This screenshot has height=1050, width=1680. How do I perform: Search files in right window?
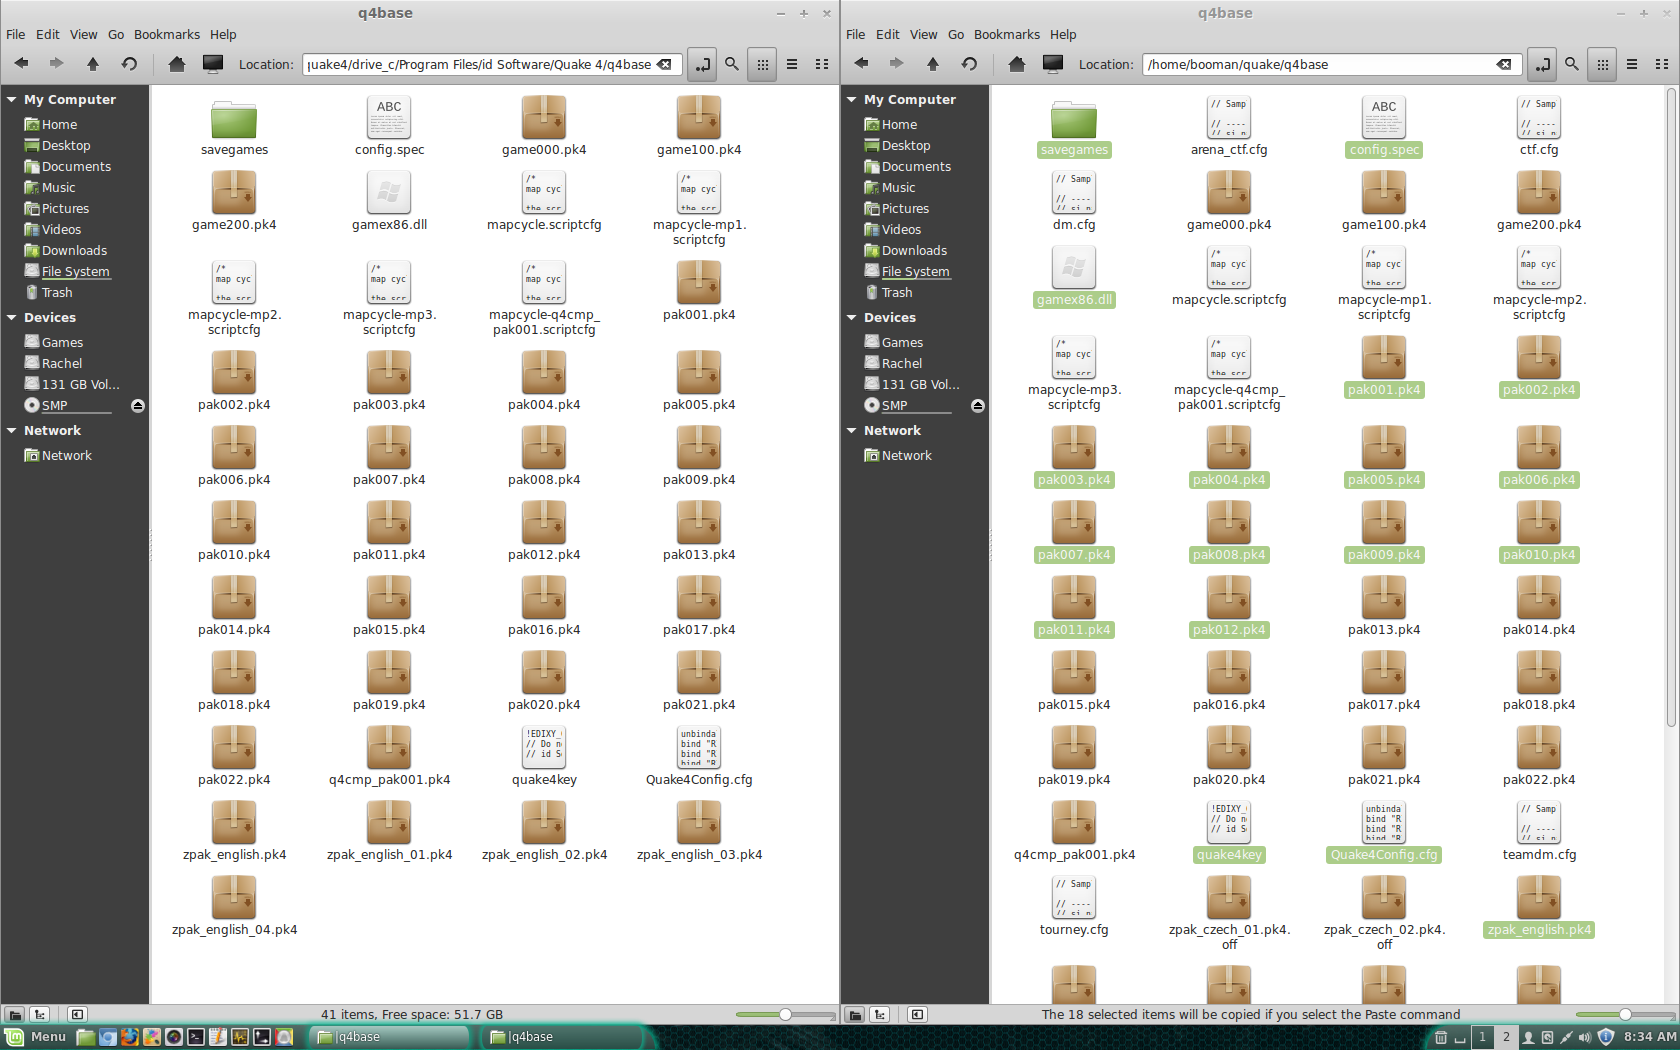[1572, 64]
